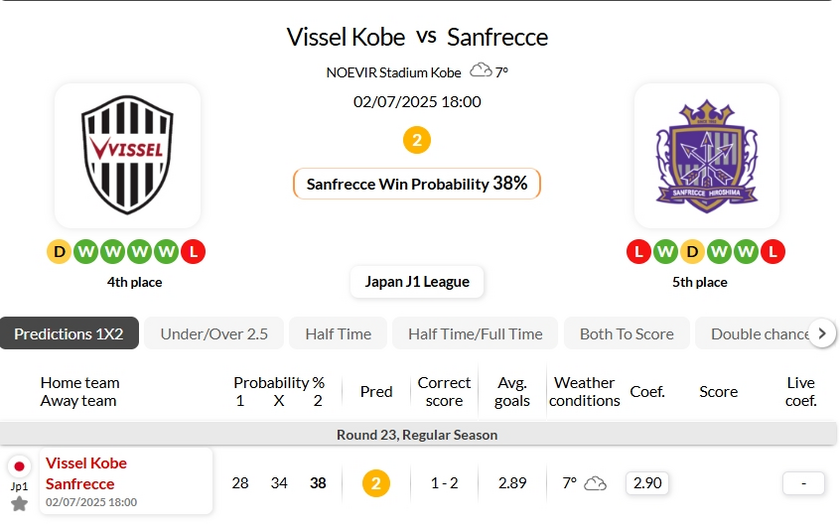This screenshot has width=840, height=527.
Task: Select the Both To Score tab
Action: tap(627, 334)
